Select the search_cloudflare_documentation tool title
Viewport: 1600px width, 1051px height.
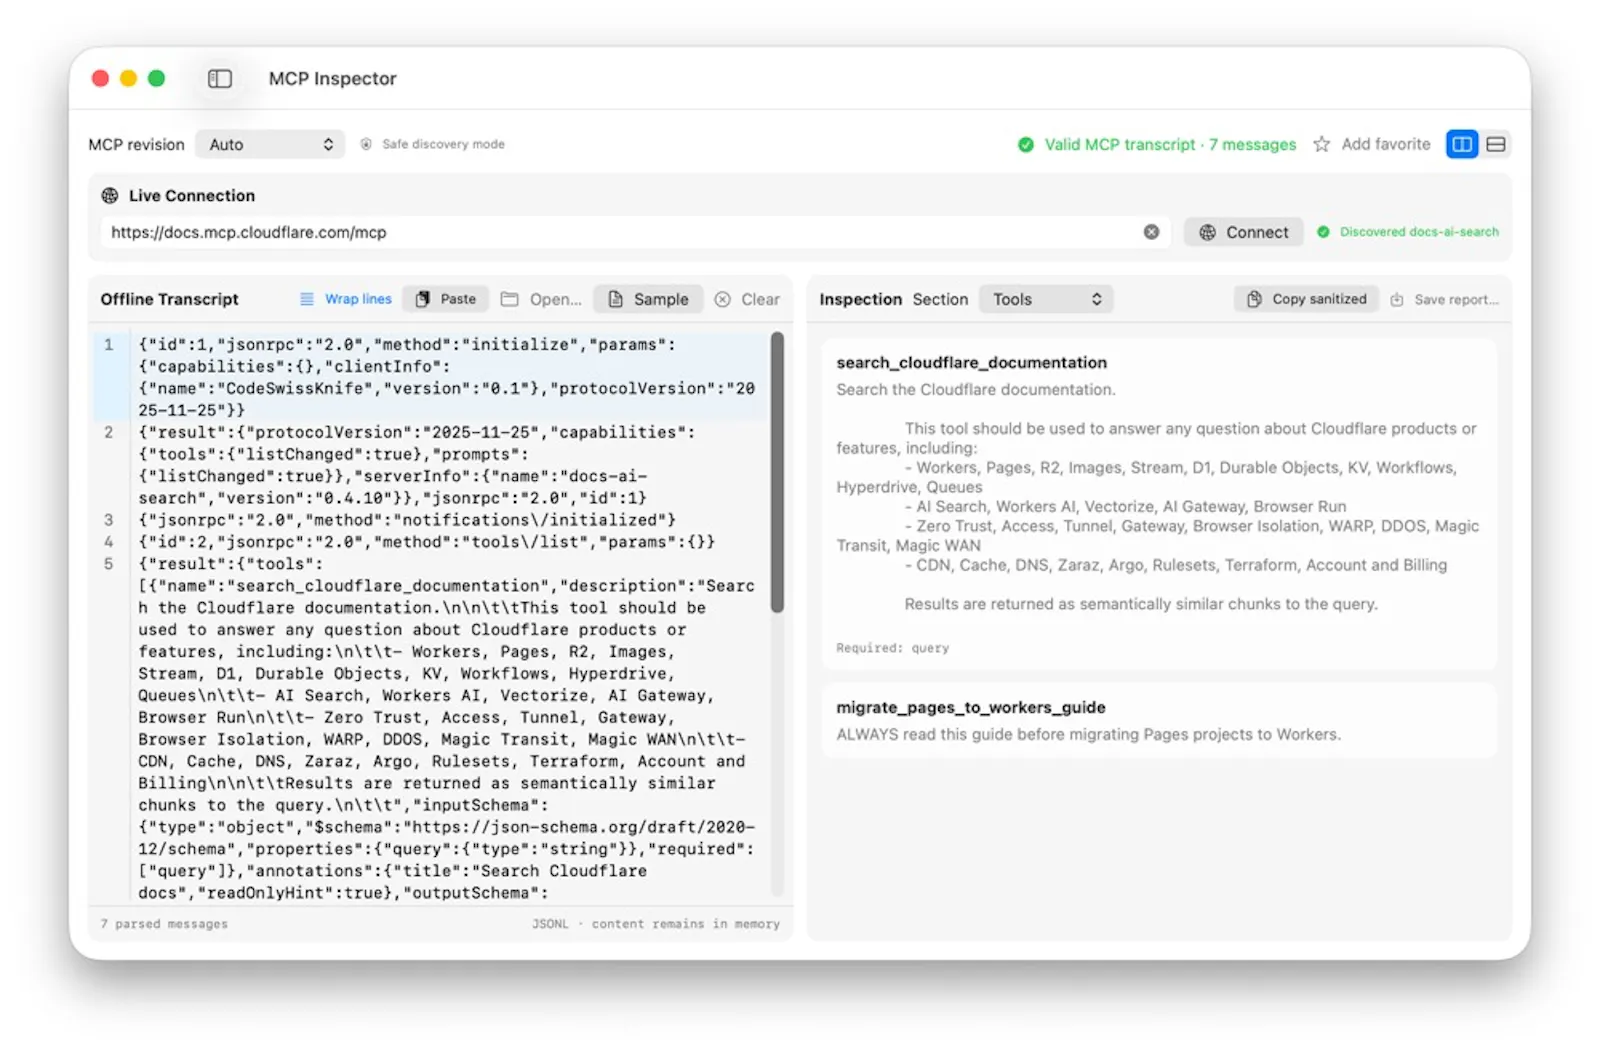[x=971, y=363]
